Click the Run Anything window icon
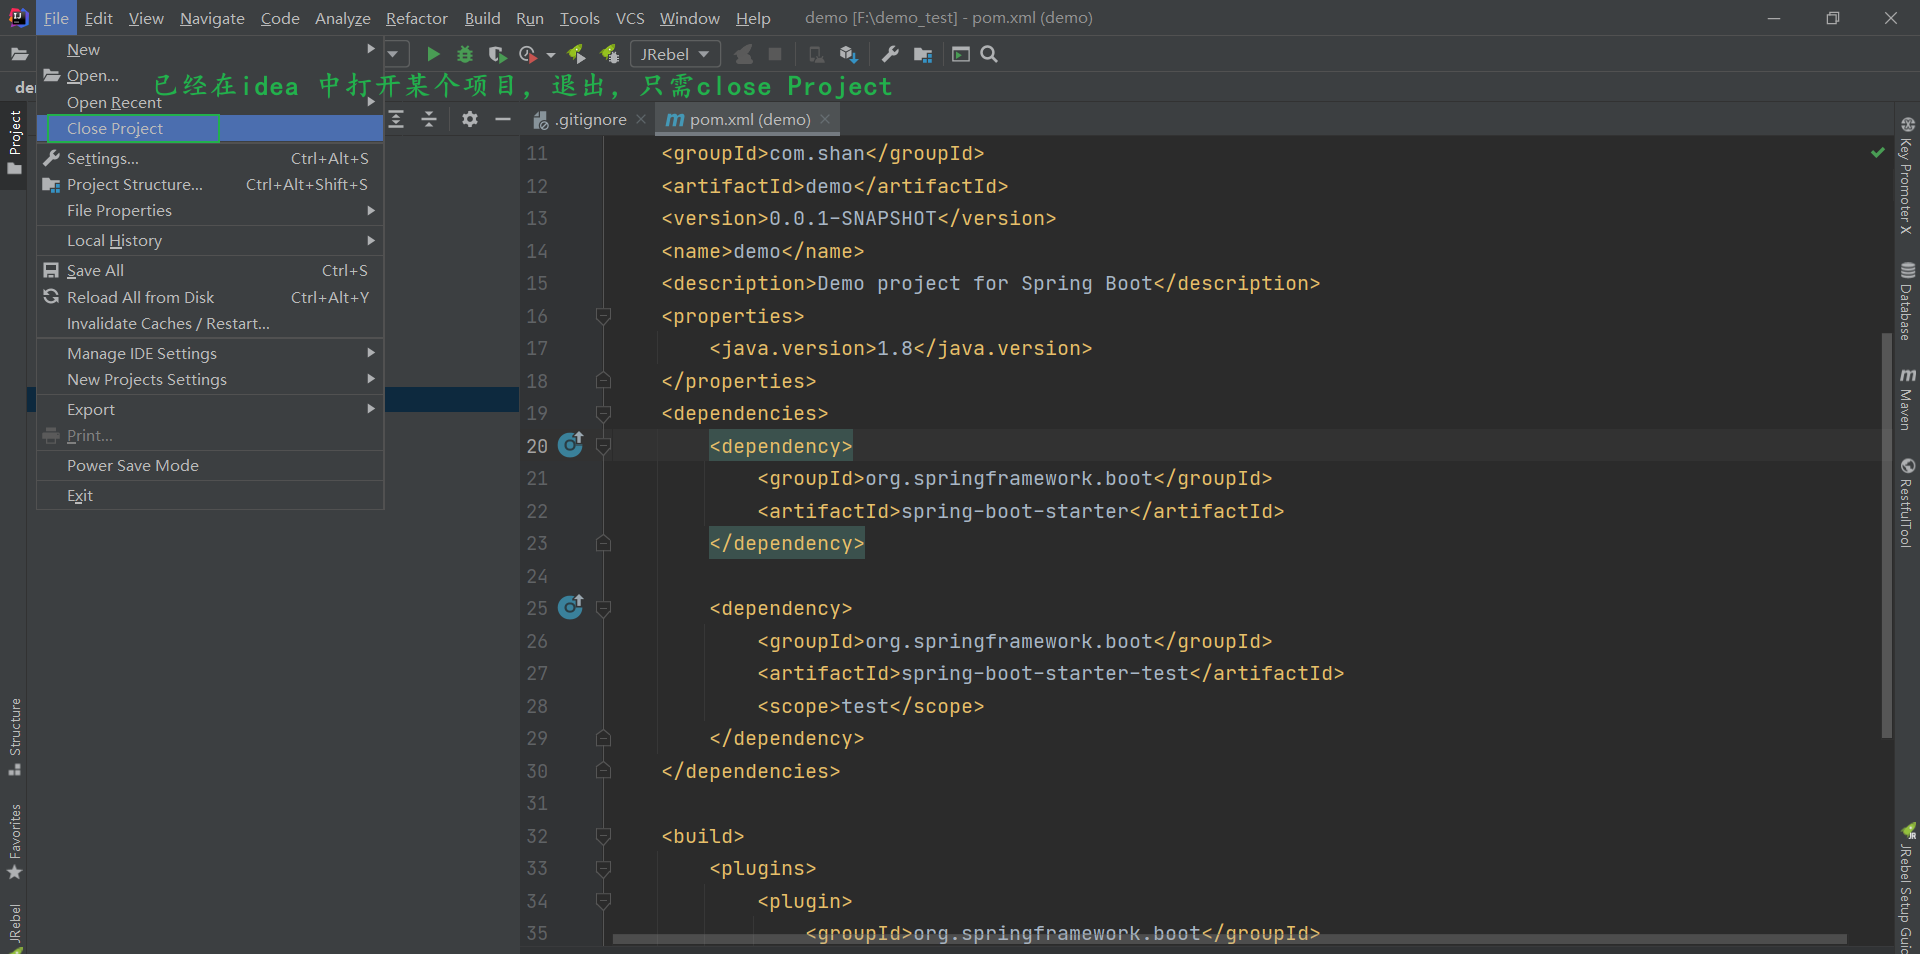The image size is (1920, 954). 961,54
